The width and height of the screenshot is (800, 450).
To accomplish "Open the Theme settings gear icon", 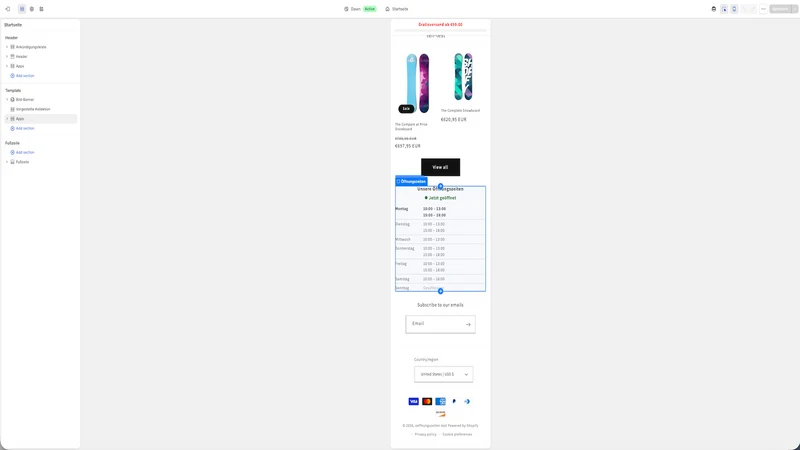I will 32,9.
